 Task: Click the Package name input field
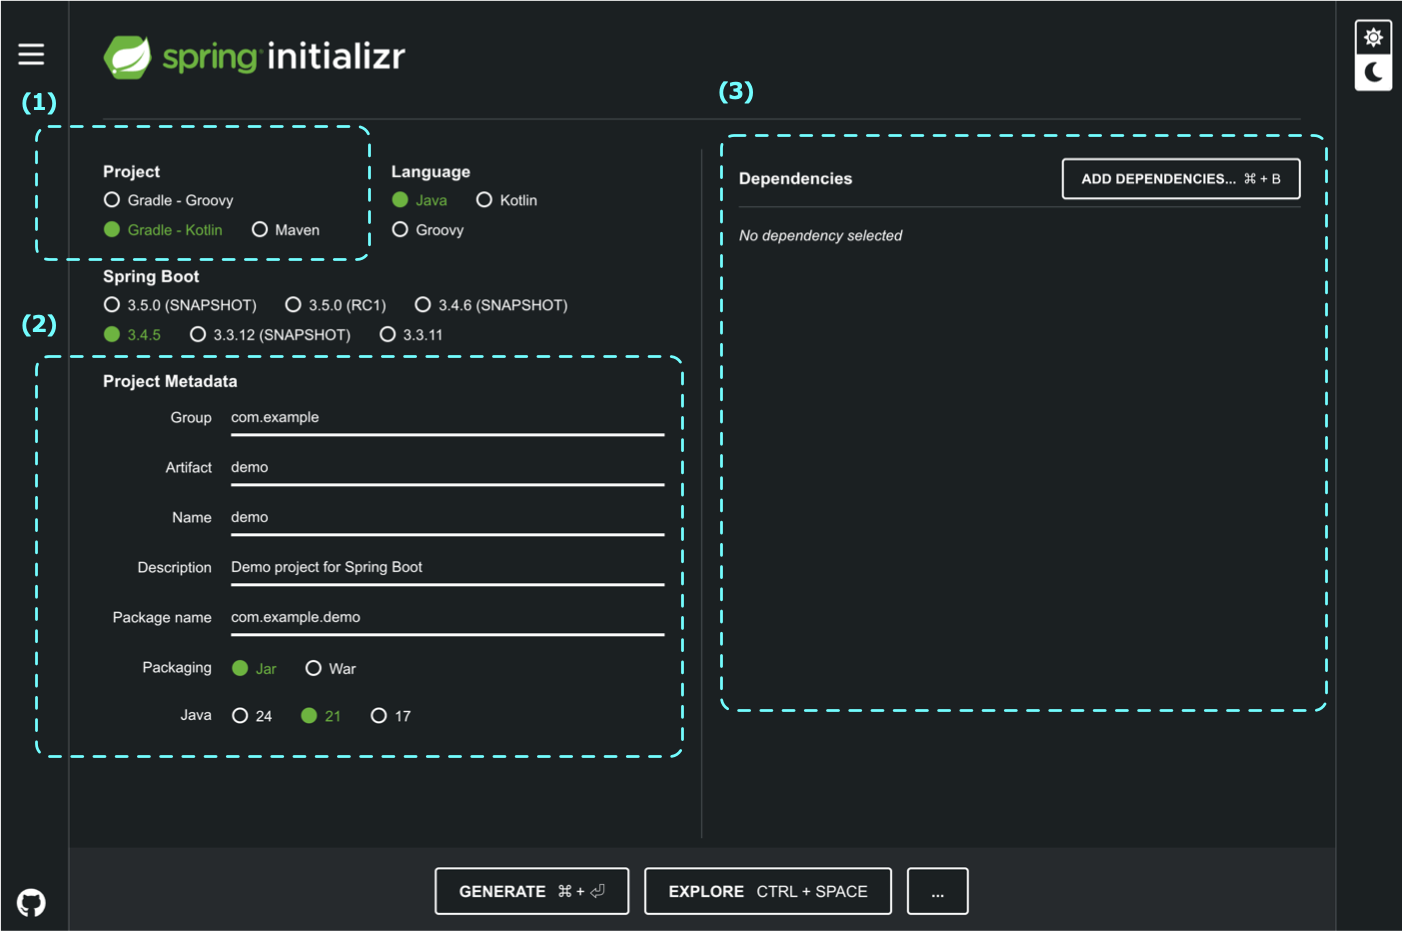point(447,618)
